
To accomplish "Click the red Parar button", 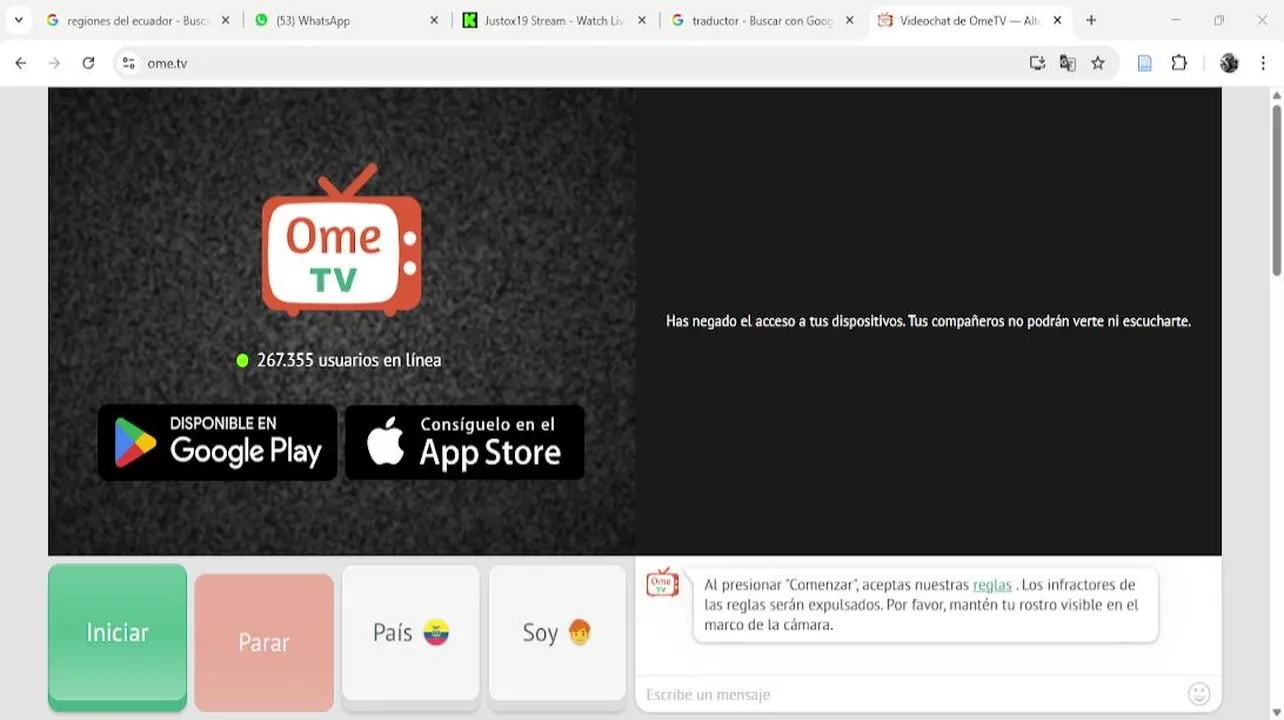I will [264, 642].
